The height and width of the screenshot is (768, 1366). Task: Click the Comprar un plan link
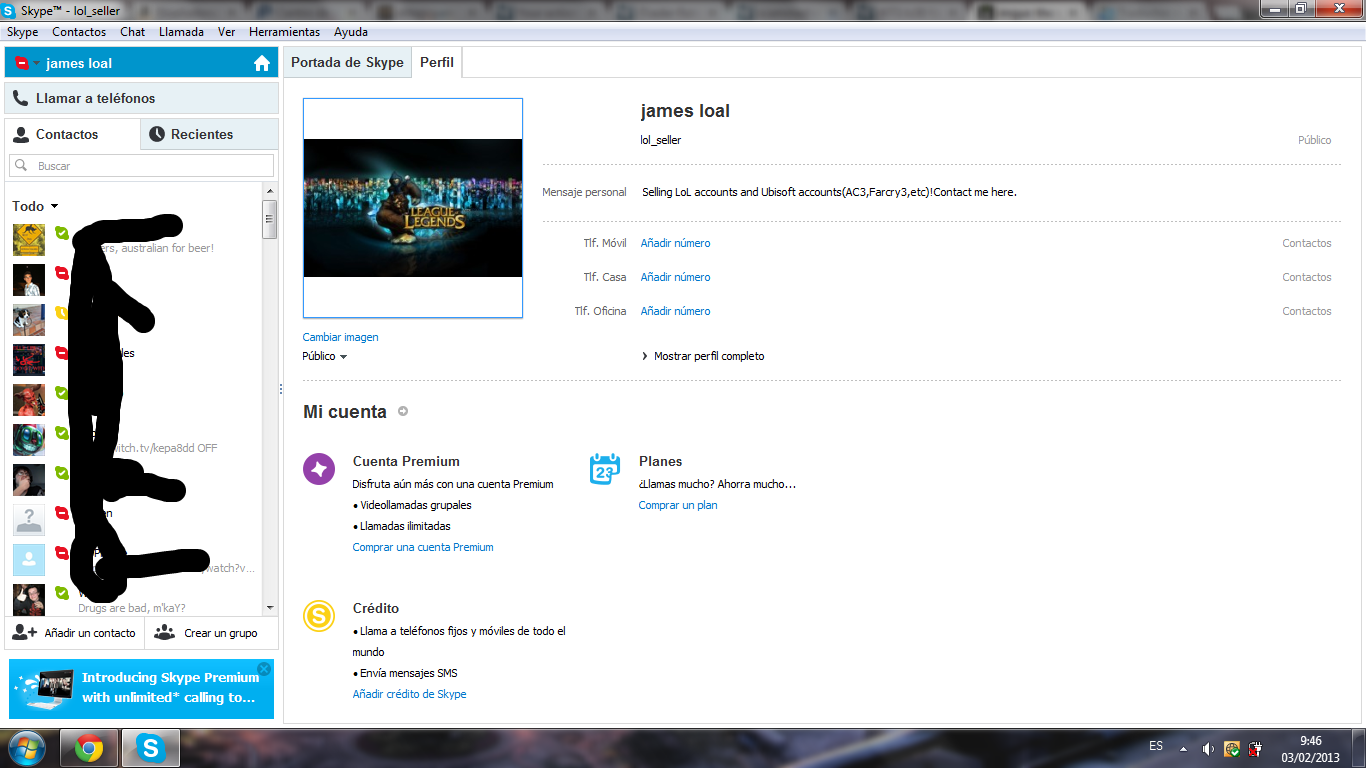click(678, 505)
